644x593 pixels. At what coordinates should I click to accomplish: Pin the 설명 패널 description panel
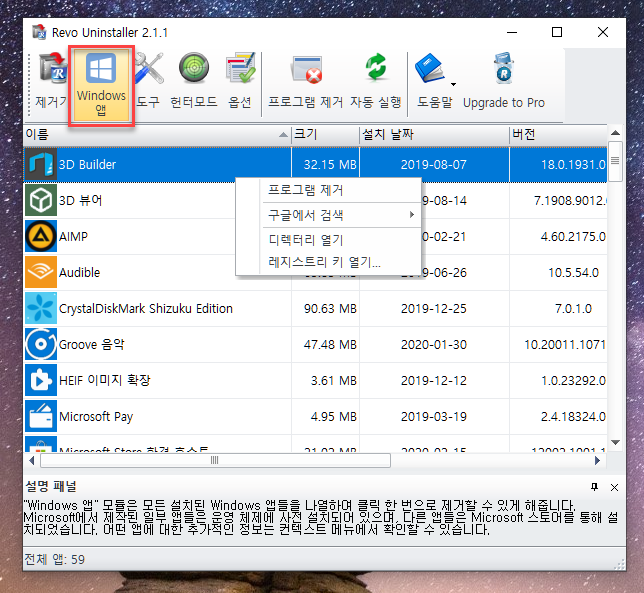coord(594,487)
